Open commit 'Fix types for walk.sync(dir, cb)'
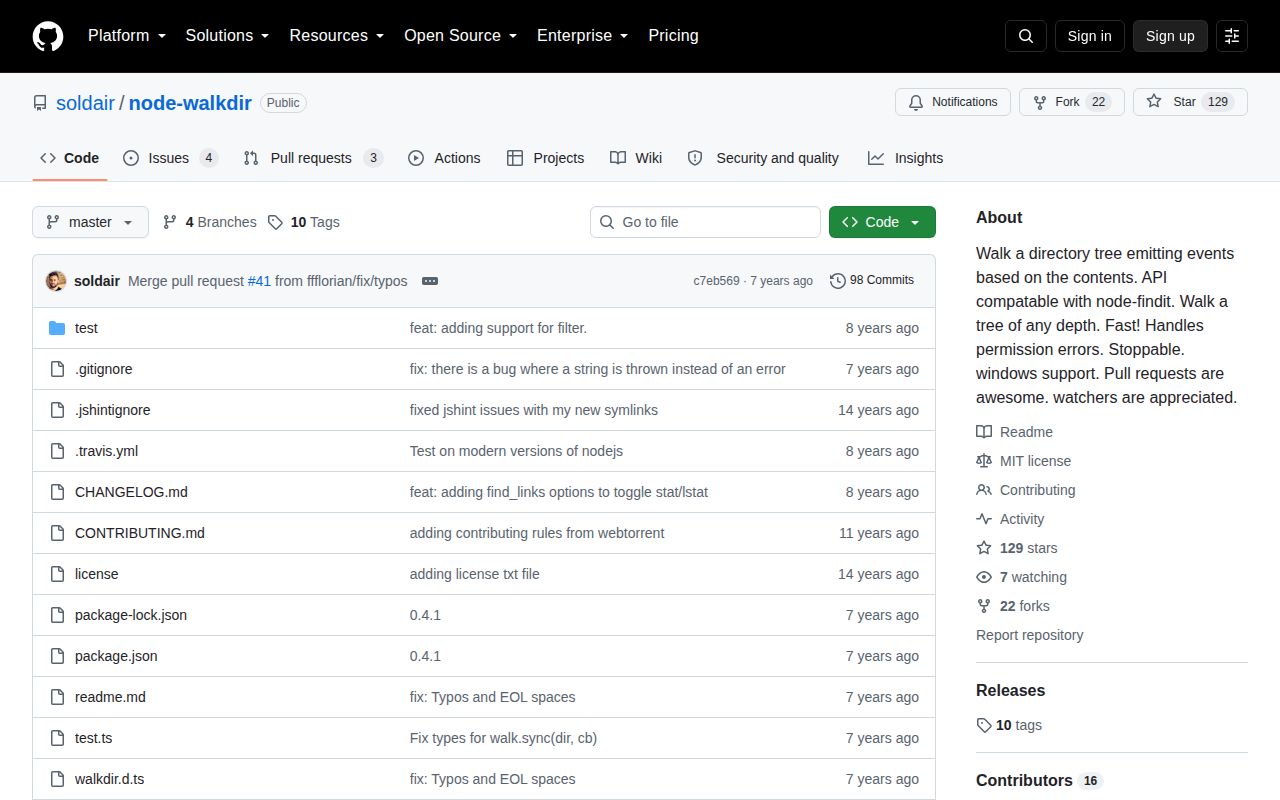This screenshot has width=1280, height=800. click(503, 738)
